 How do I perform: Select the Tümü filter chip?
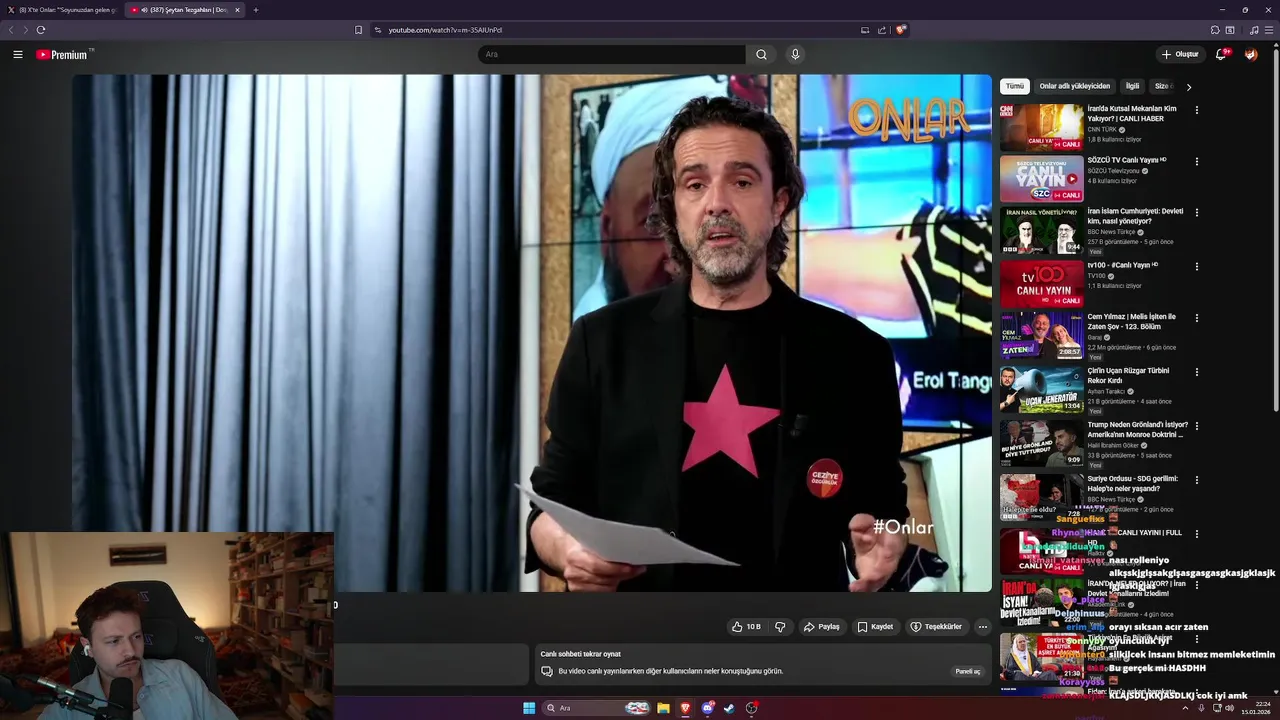pyautogui.click(x=1014, y=86)
